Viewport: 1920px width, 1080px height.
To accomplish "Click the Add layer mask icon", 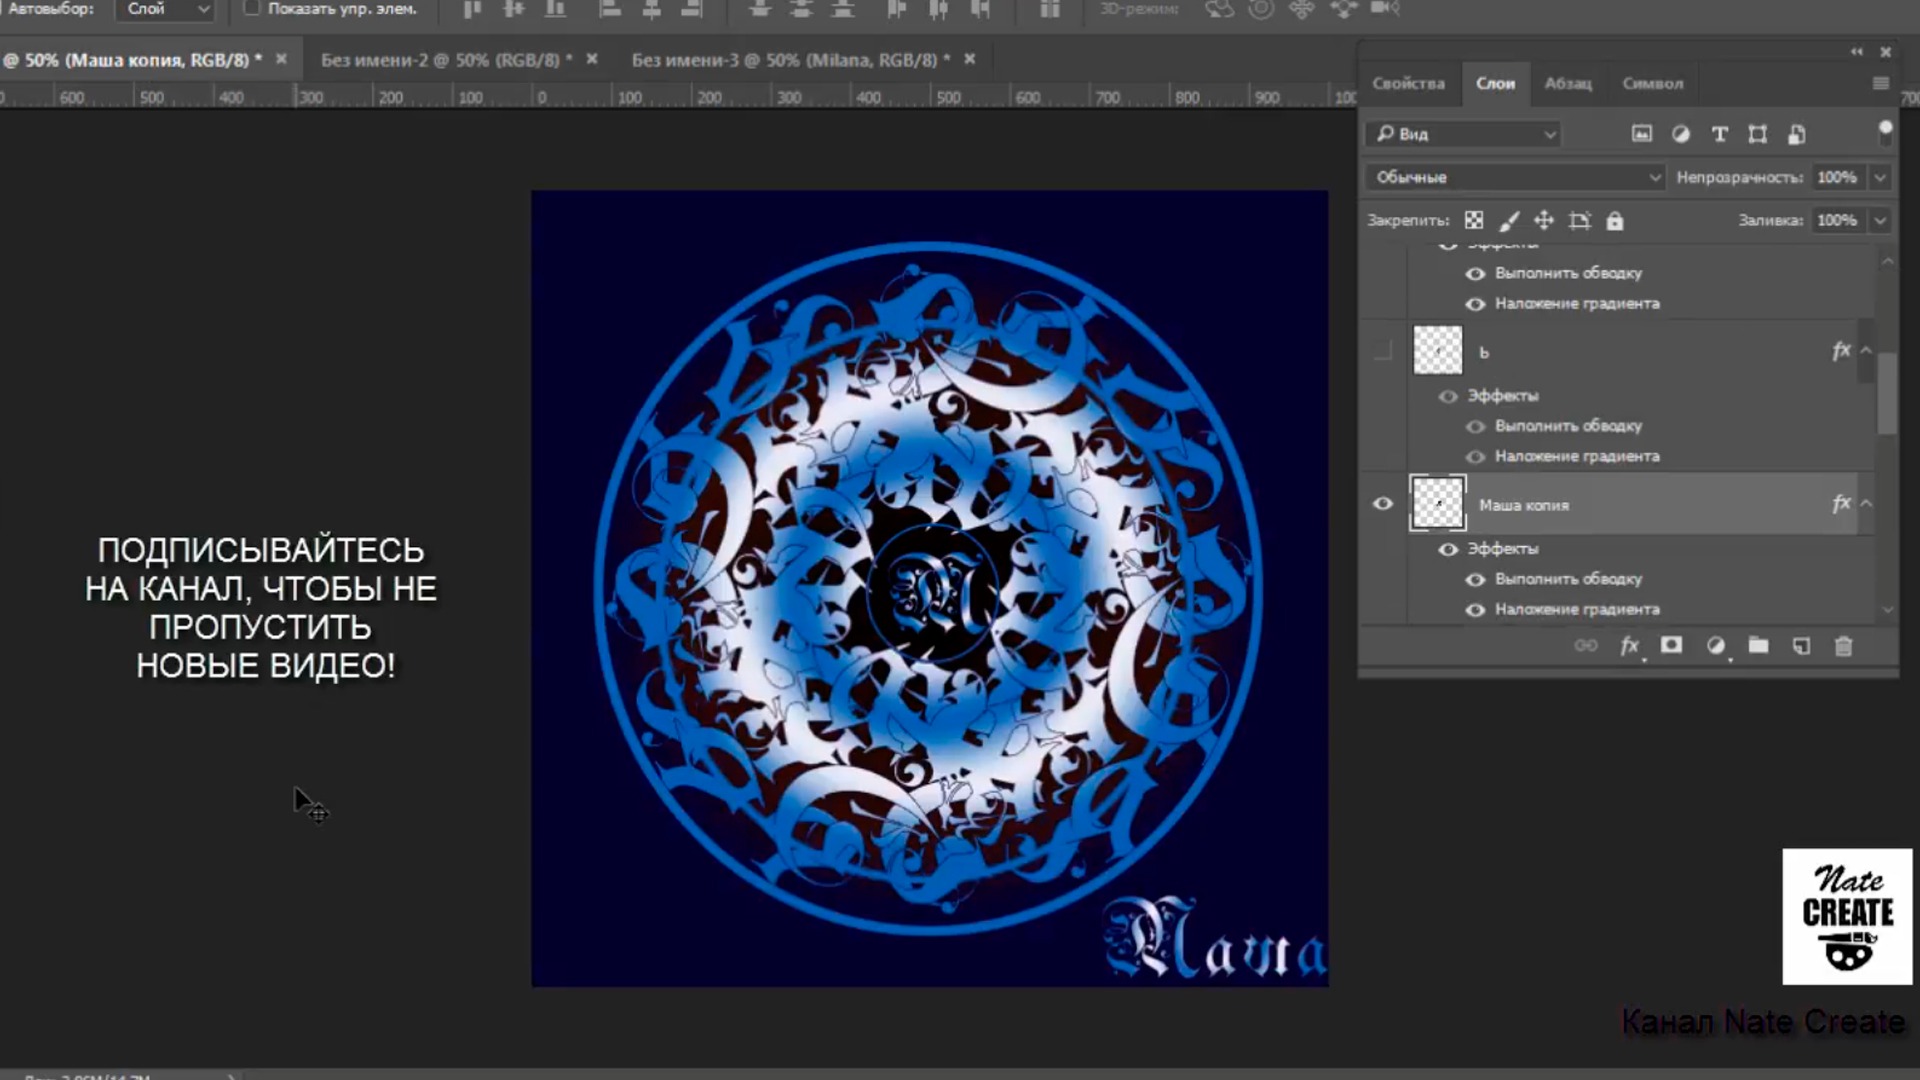I will click(x=1671, y=646).
